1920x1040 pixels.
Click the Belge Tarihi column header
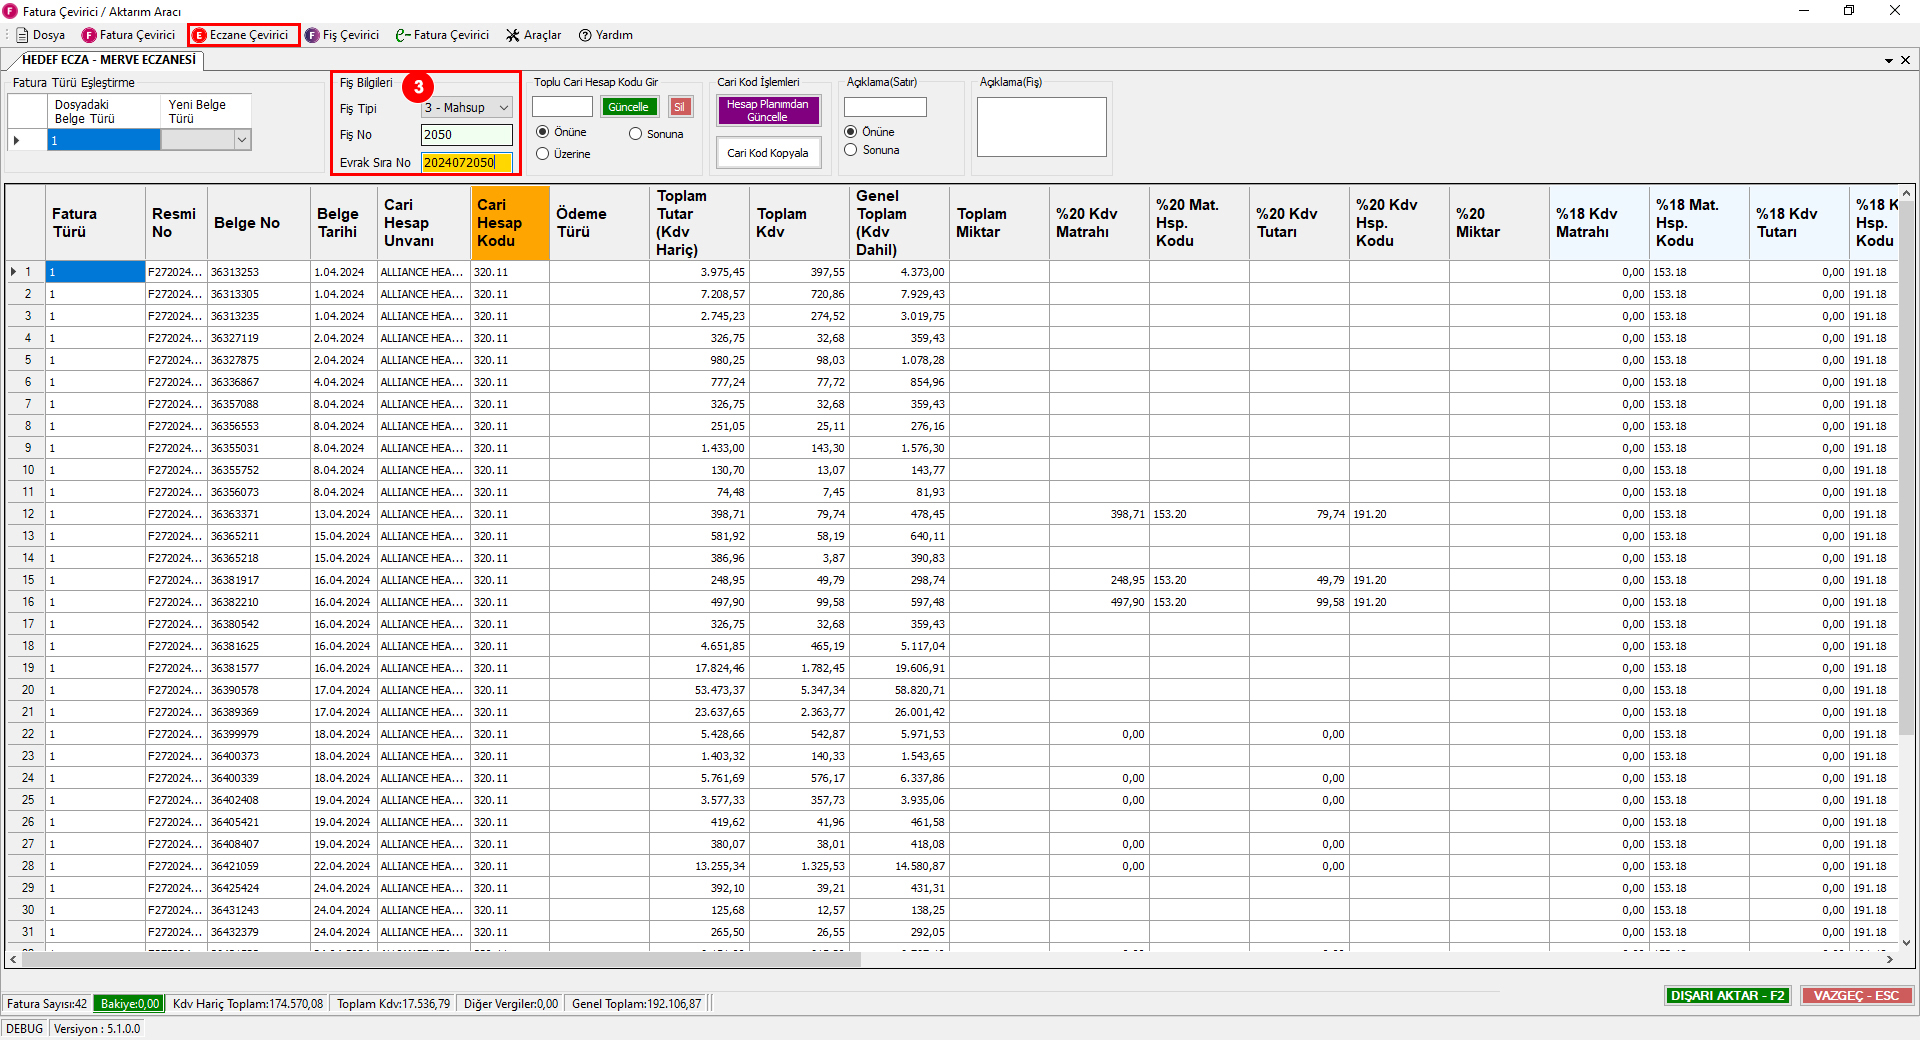[343, 223]
